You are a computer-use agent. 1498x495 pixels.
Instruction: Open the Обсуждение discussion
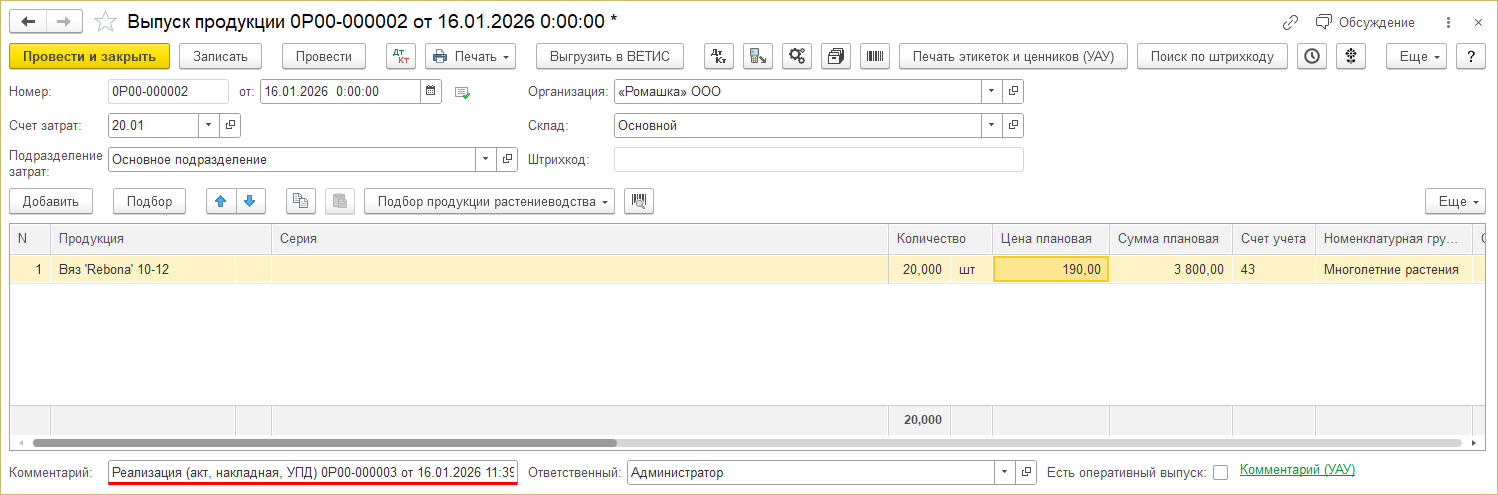[x=1365, y=22]
